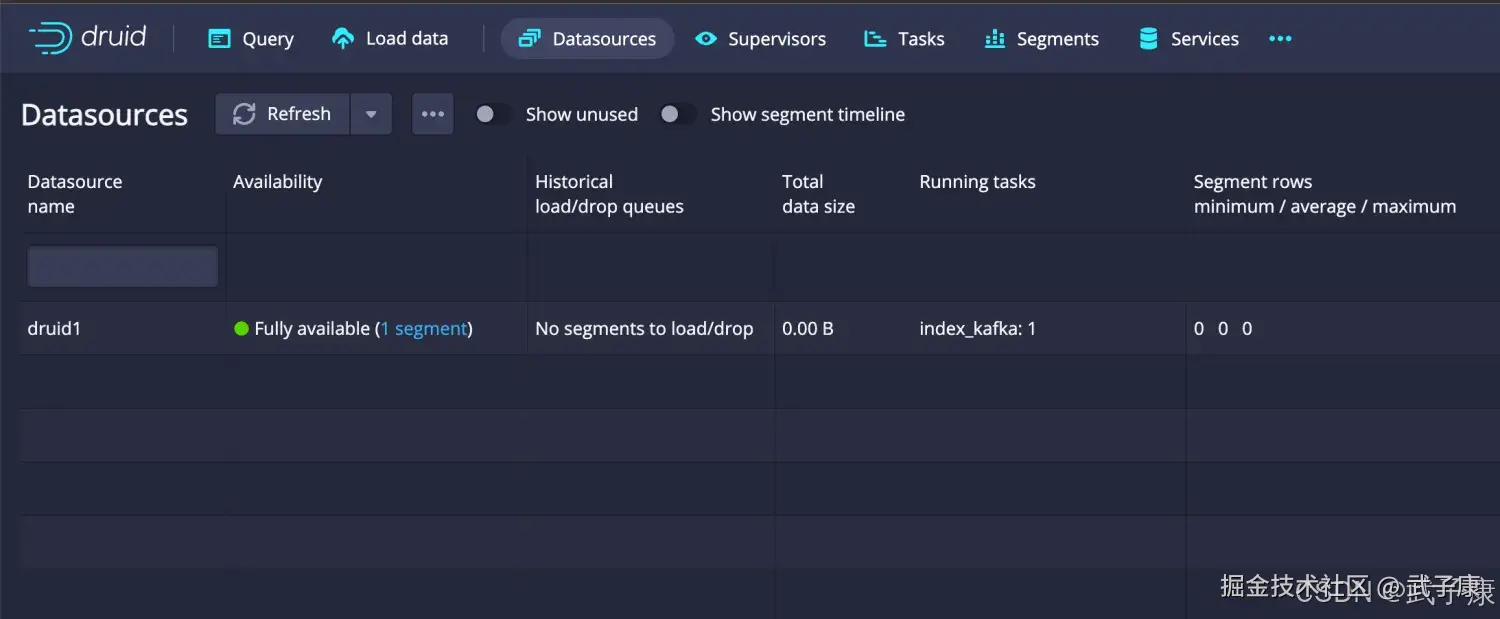Open the Query view icon
This screenshot has width=1500, height=619.
pos(219,39)
